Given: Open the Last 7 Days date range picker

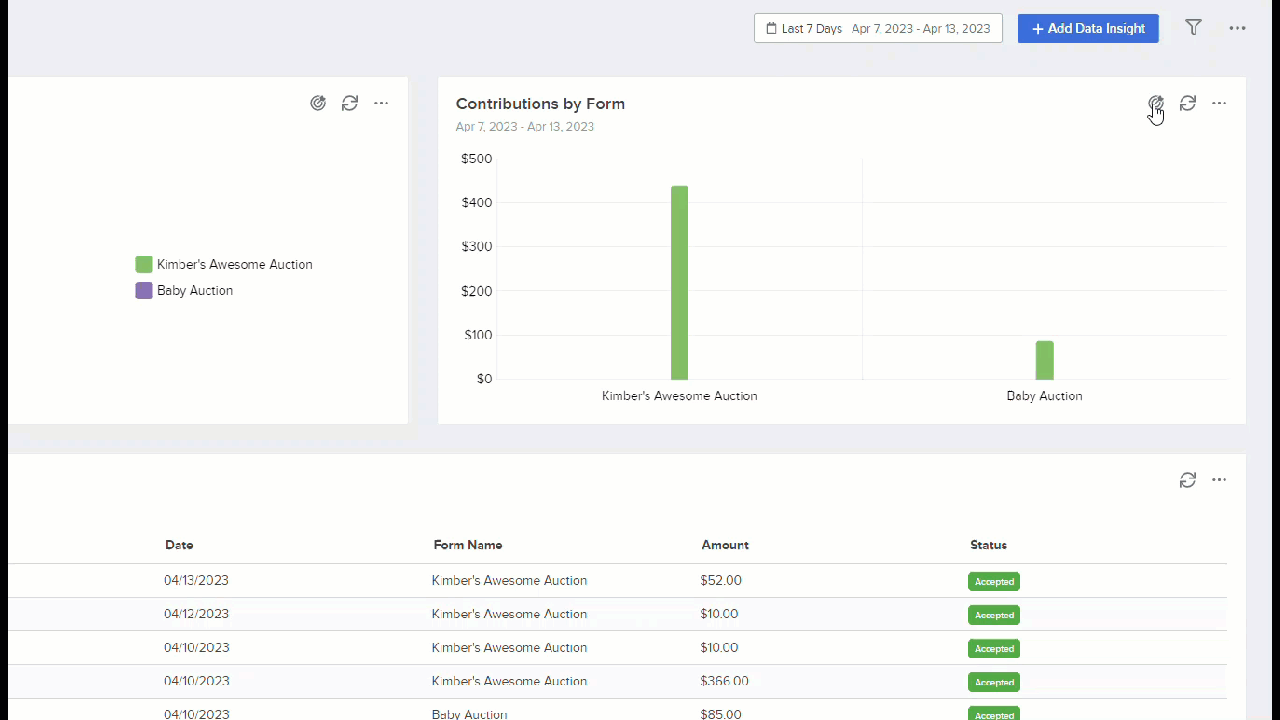Looking at the screenshot, I should 878,28.
